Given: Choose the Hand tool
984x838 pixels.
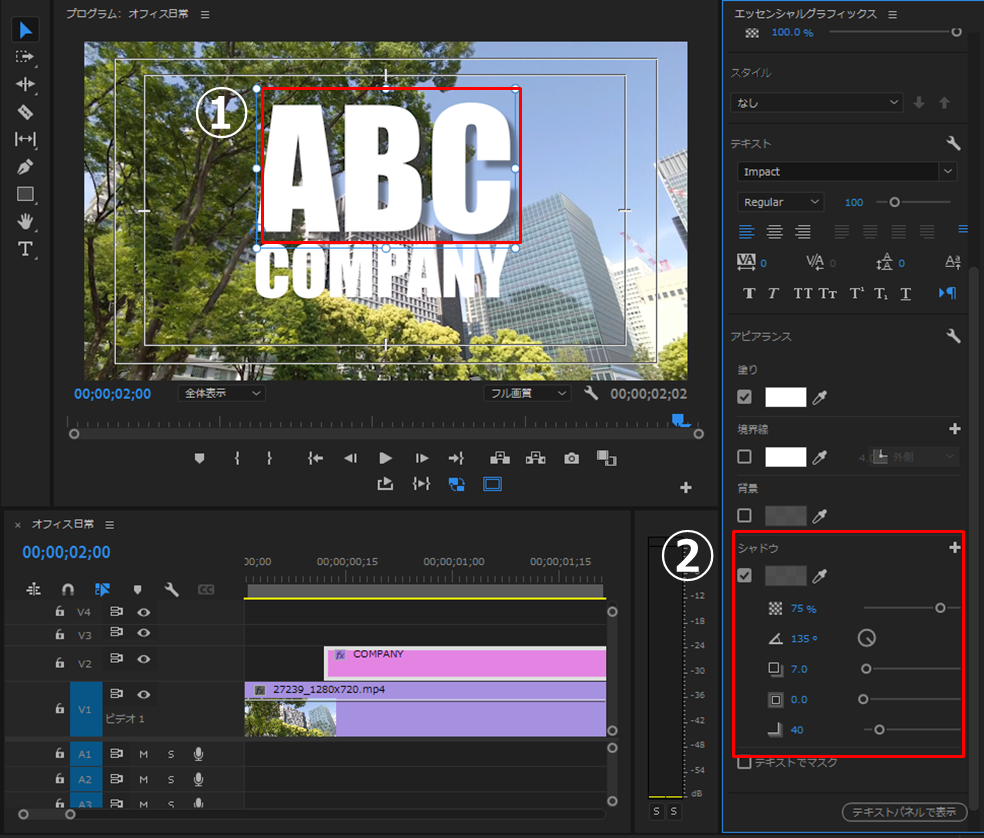Looking at the screenshot, I should pos(26,221).
